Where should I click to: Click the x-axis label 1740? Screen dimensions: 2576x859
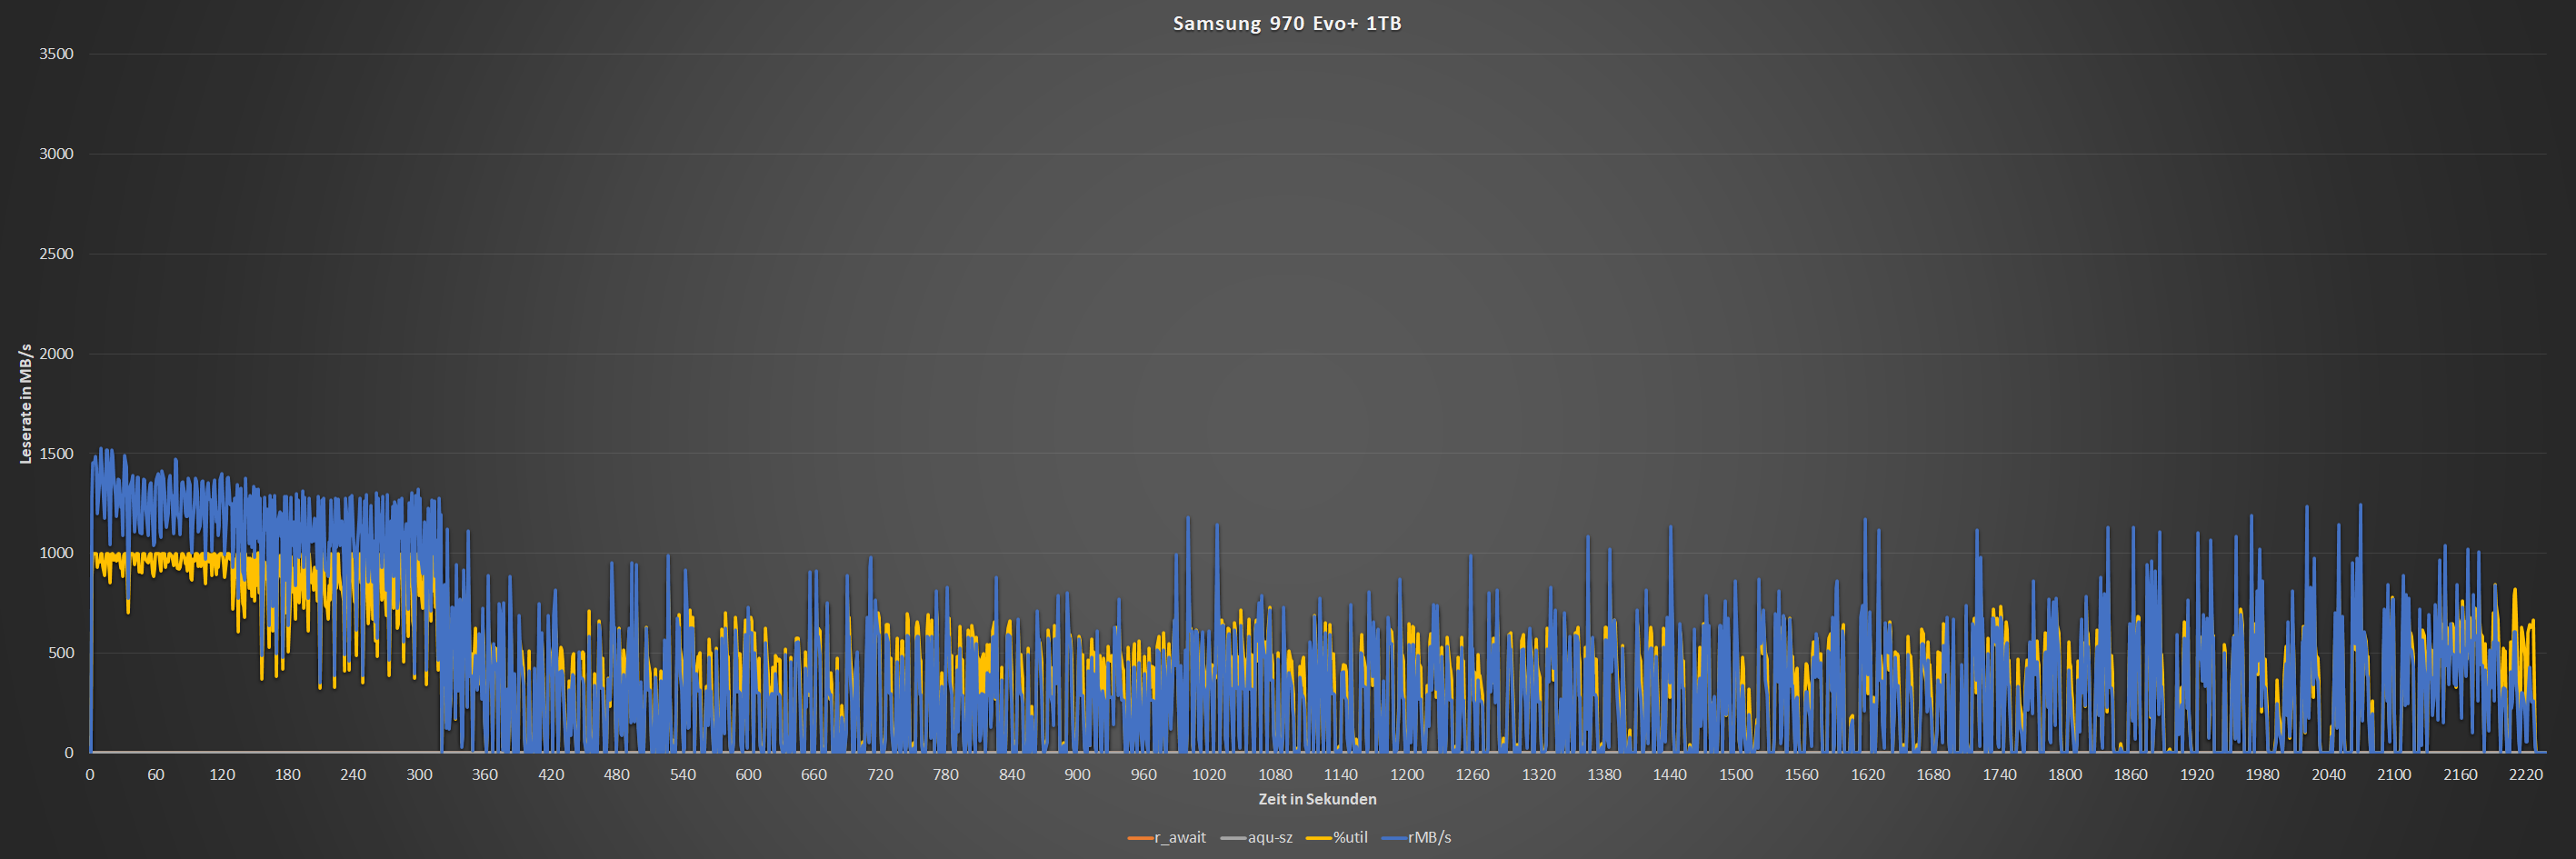click(1999, 775)
